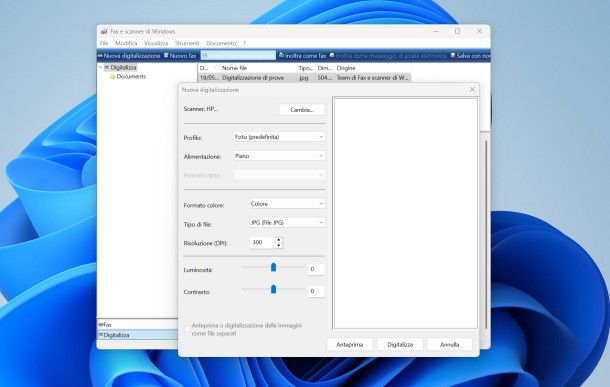The image size is (610, 387).
Task: Open the Formato colore dropdown
Action: (x=287, y=204)
